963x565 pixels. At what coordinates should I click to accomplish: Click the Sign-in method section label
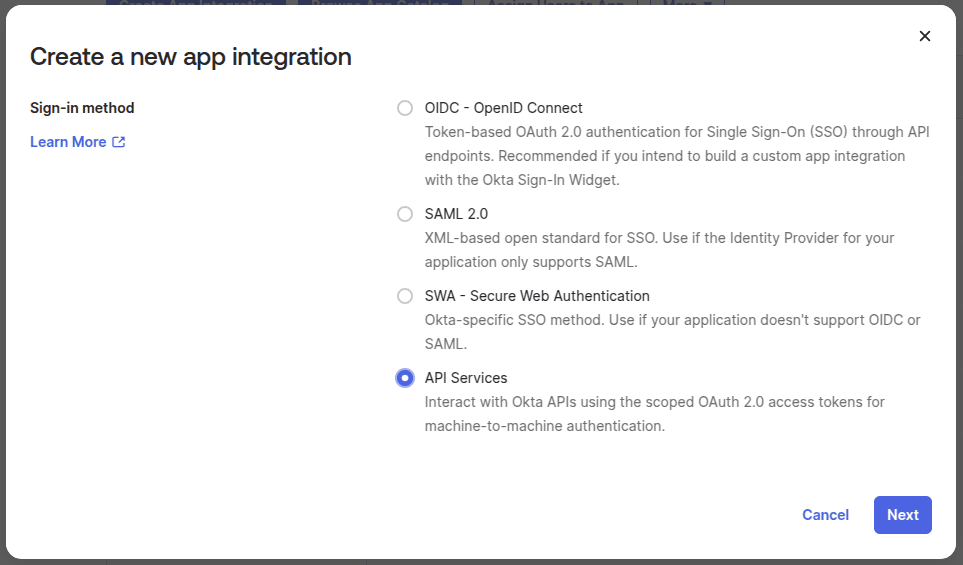82,108
